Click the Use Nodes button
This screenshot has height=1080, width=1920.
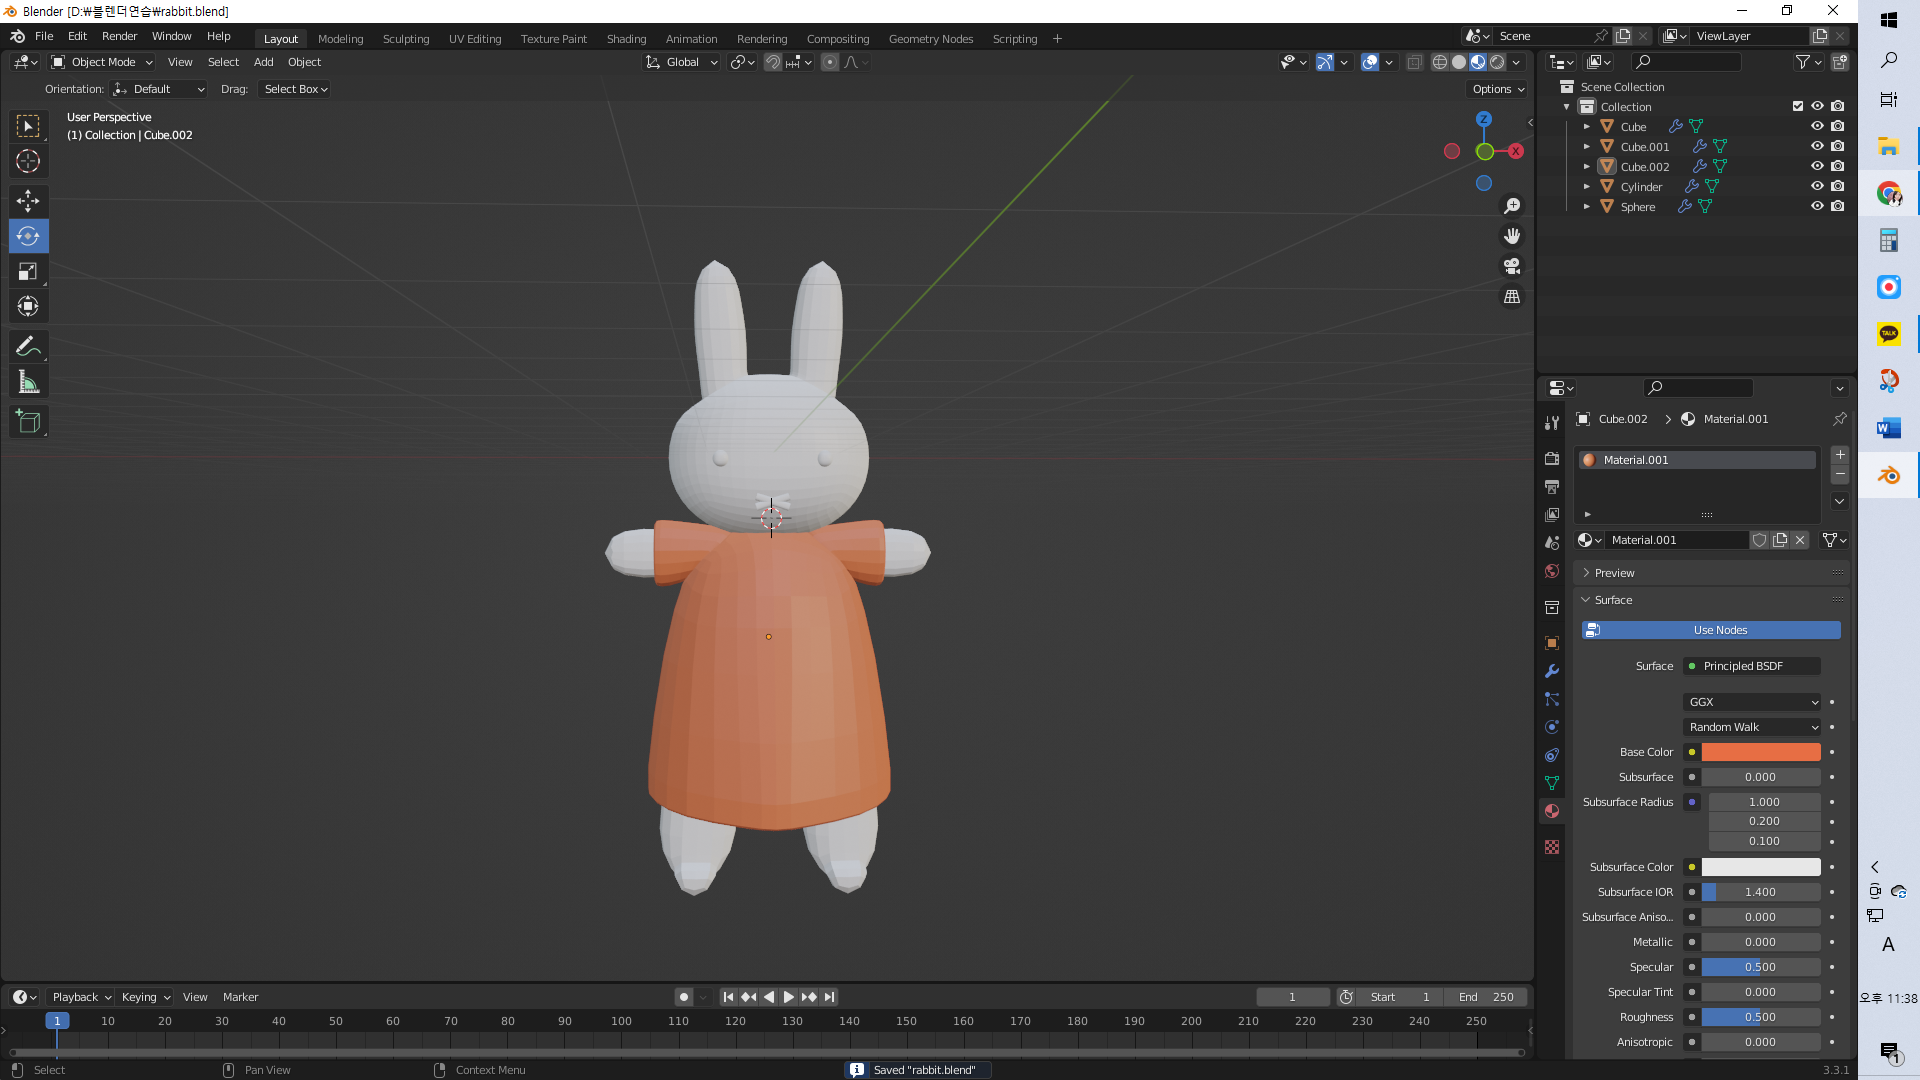[1711, 630]
